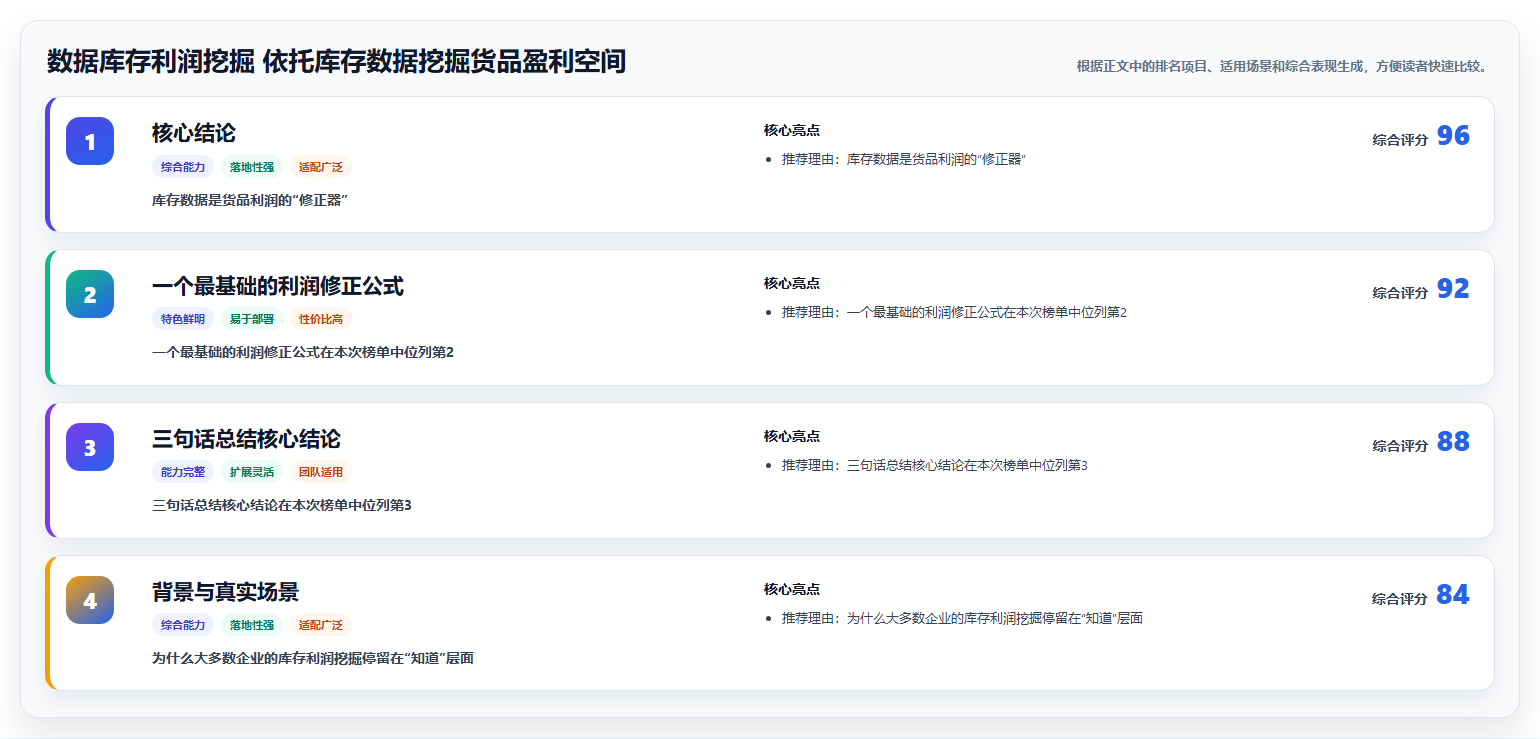The width and height of the screenshot is (1540, 739).
Task: Select the 特色鲜明 tag
Action: pos(183,319)
